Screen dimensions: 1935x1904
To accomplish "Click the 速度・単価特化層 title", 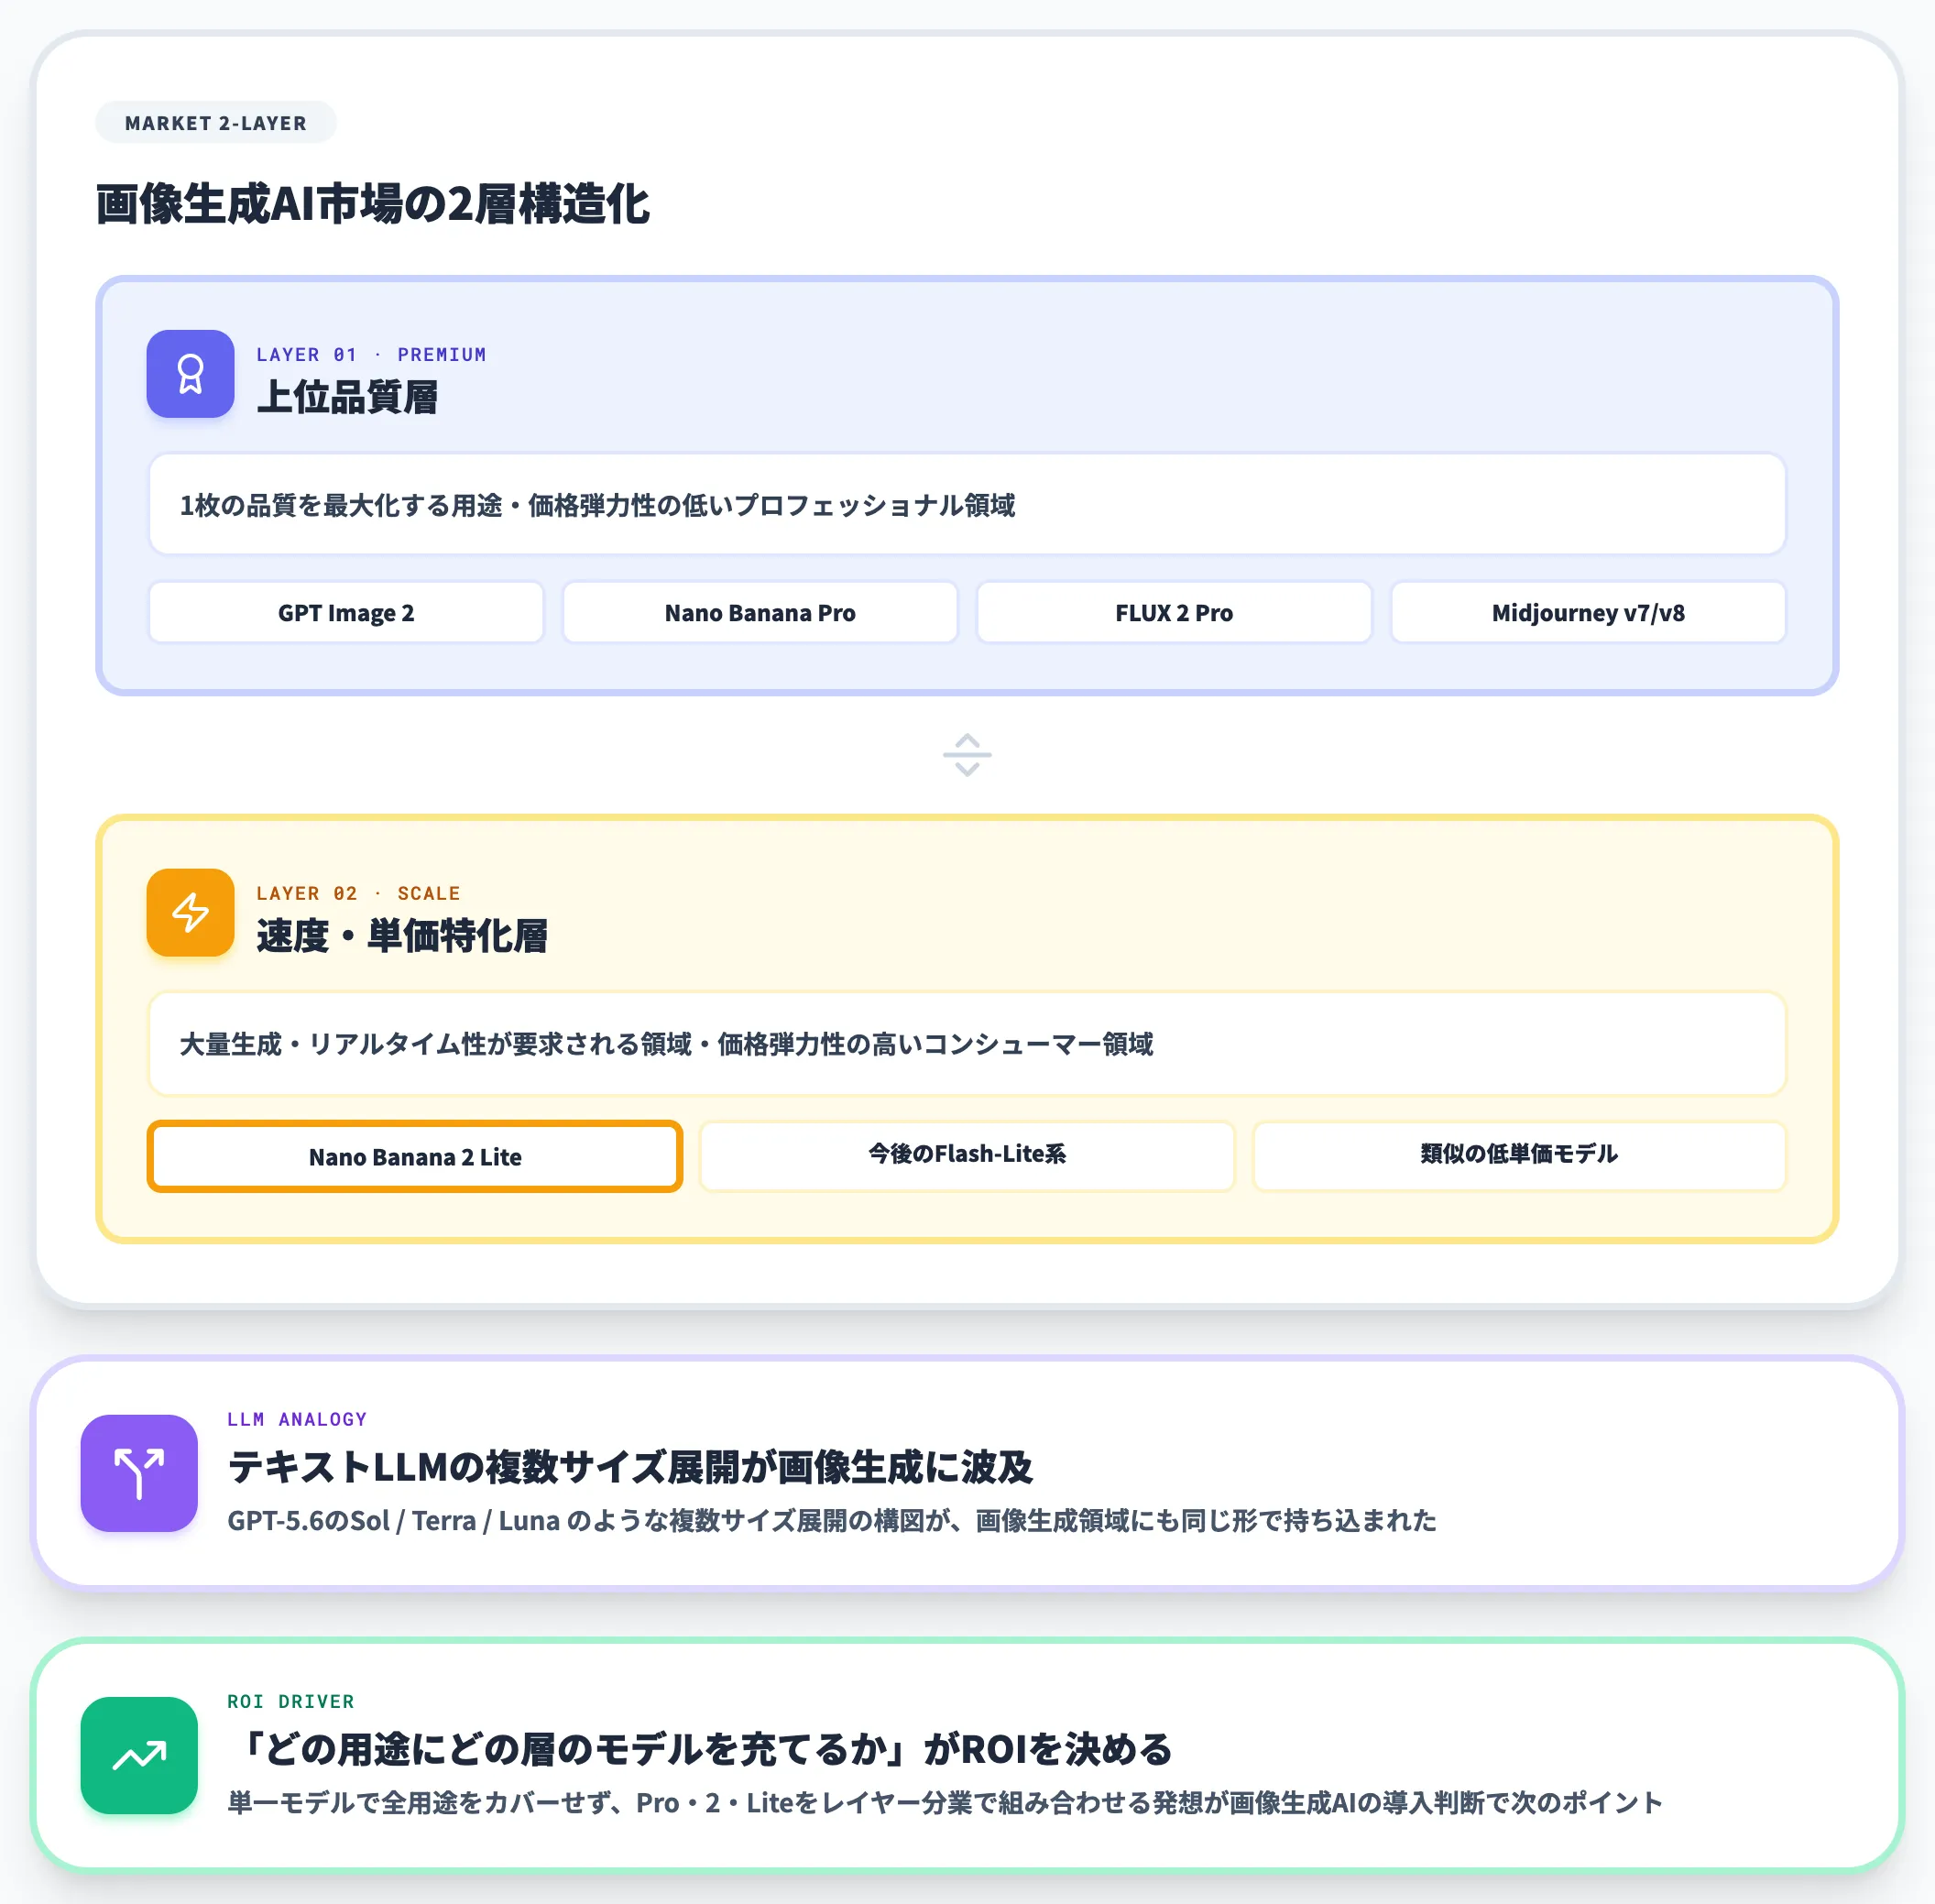I will 402,936.
